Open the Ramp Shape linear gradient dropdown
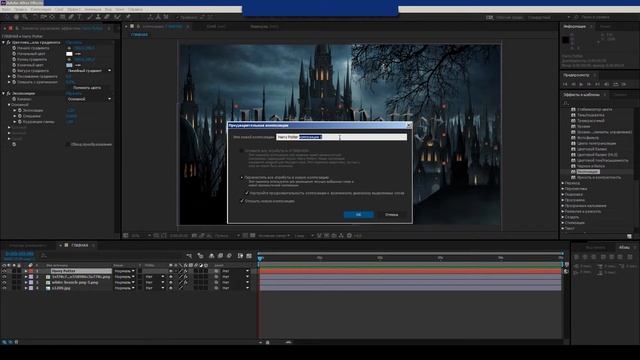The width and height of the screenshot is (640, 360). pyautogui.click(x=89, y=71)
